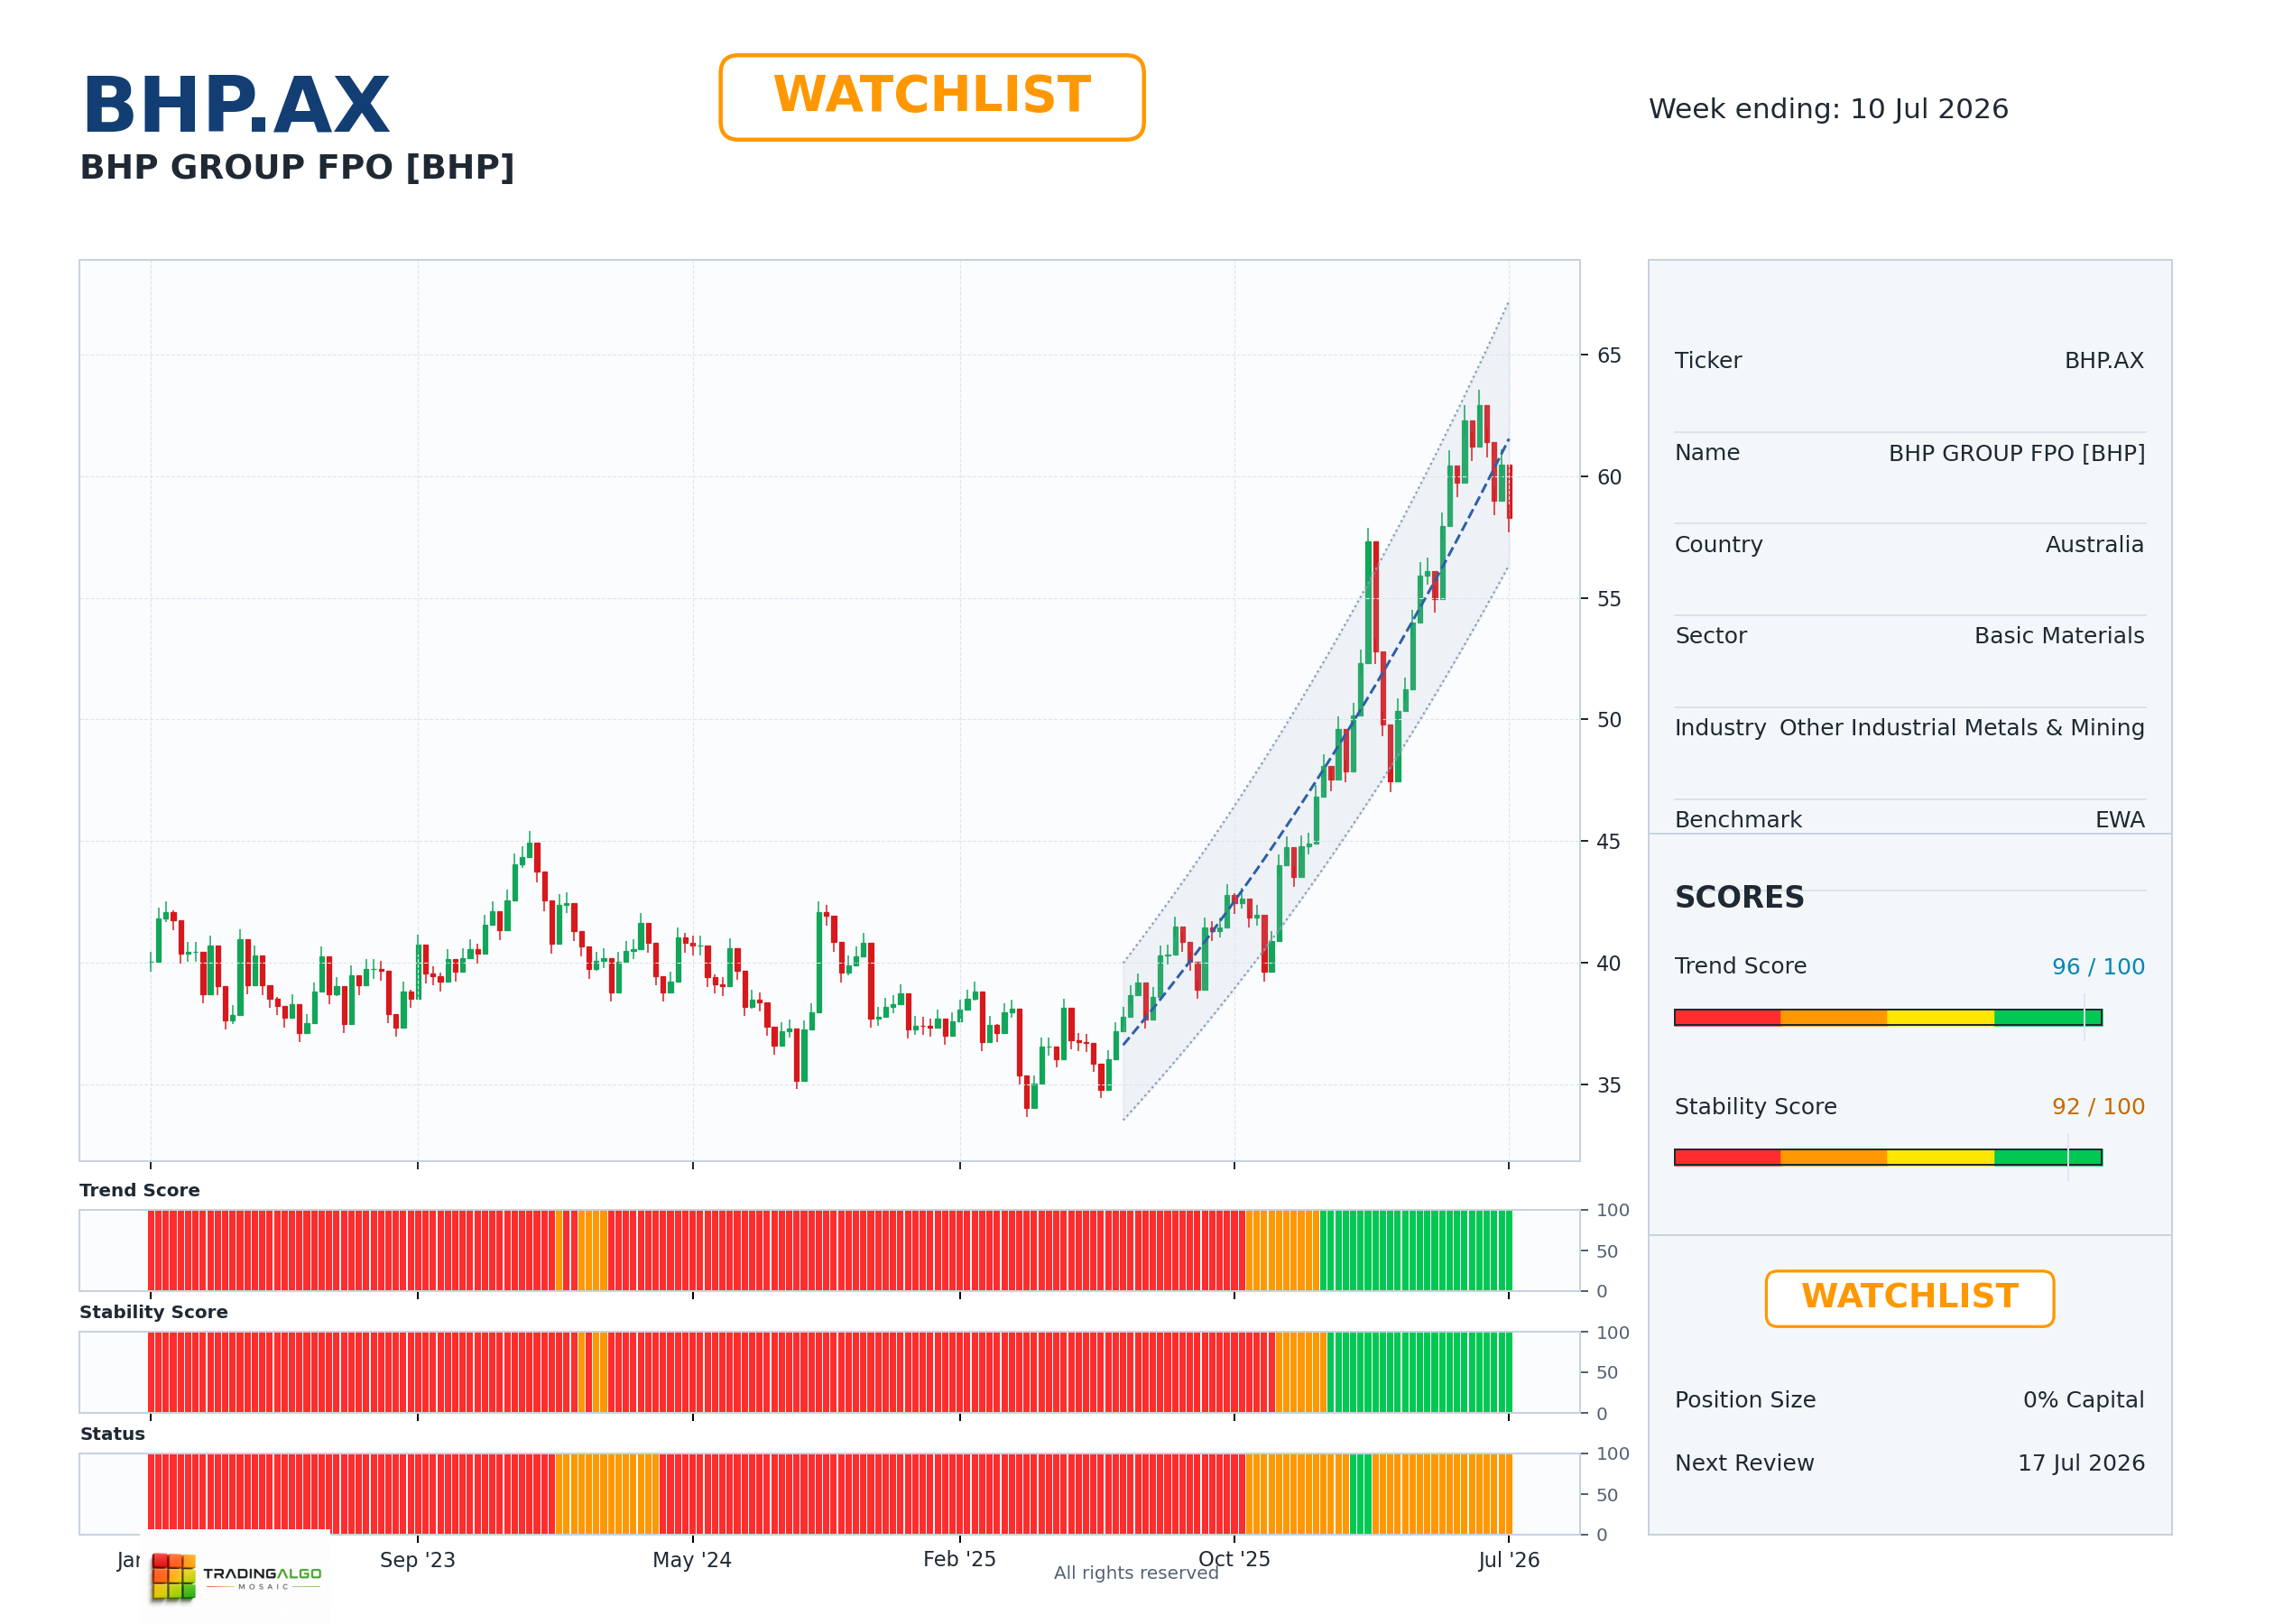2274x1624 pixels.
Task: Click the TradingAlgo Mosaic logo
Action: pos(237,1576)
